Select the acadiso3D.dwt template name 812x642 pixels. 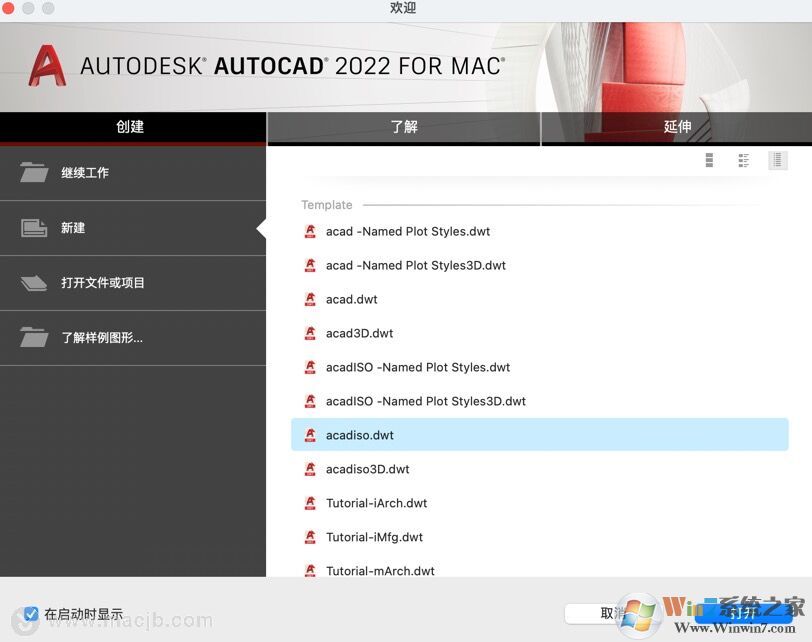368,469
